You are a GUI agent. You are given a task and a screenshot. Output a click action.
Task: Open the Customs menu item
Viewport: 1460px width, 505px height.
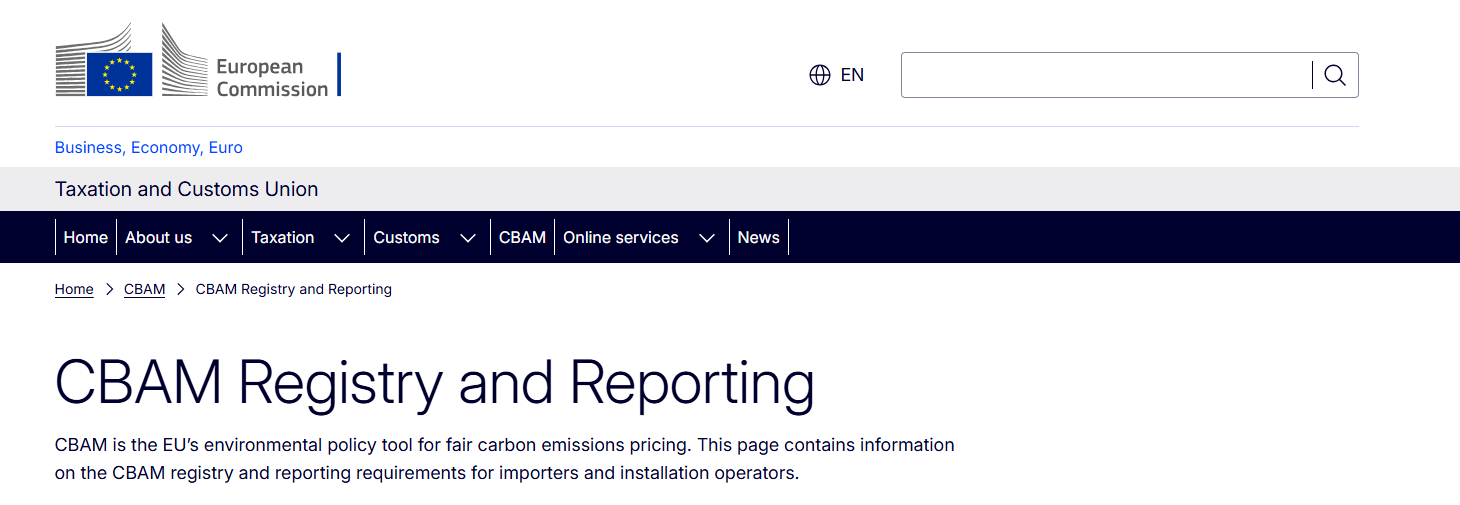[x=406, y=237]
